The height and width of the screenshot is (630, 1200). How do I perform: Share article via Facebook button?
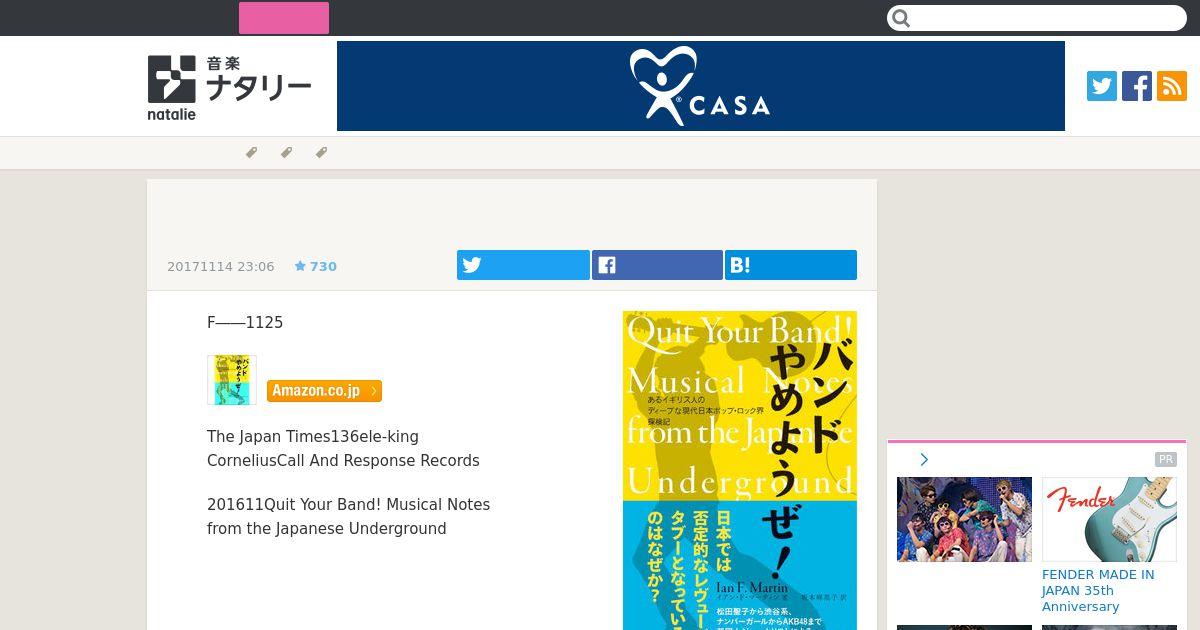point(657,265)
